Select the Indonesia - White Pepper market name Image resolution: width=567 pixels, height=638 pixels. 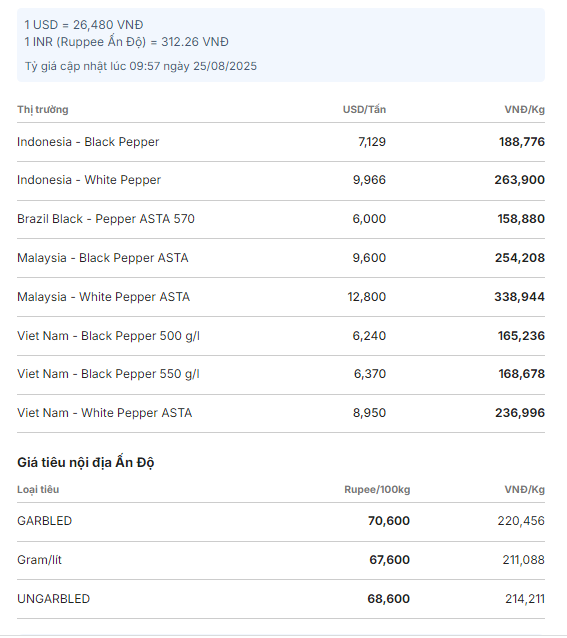(89, 180)
